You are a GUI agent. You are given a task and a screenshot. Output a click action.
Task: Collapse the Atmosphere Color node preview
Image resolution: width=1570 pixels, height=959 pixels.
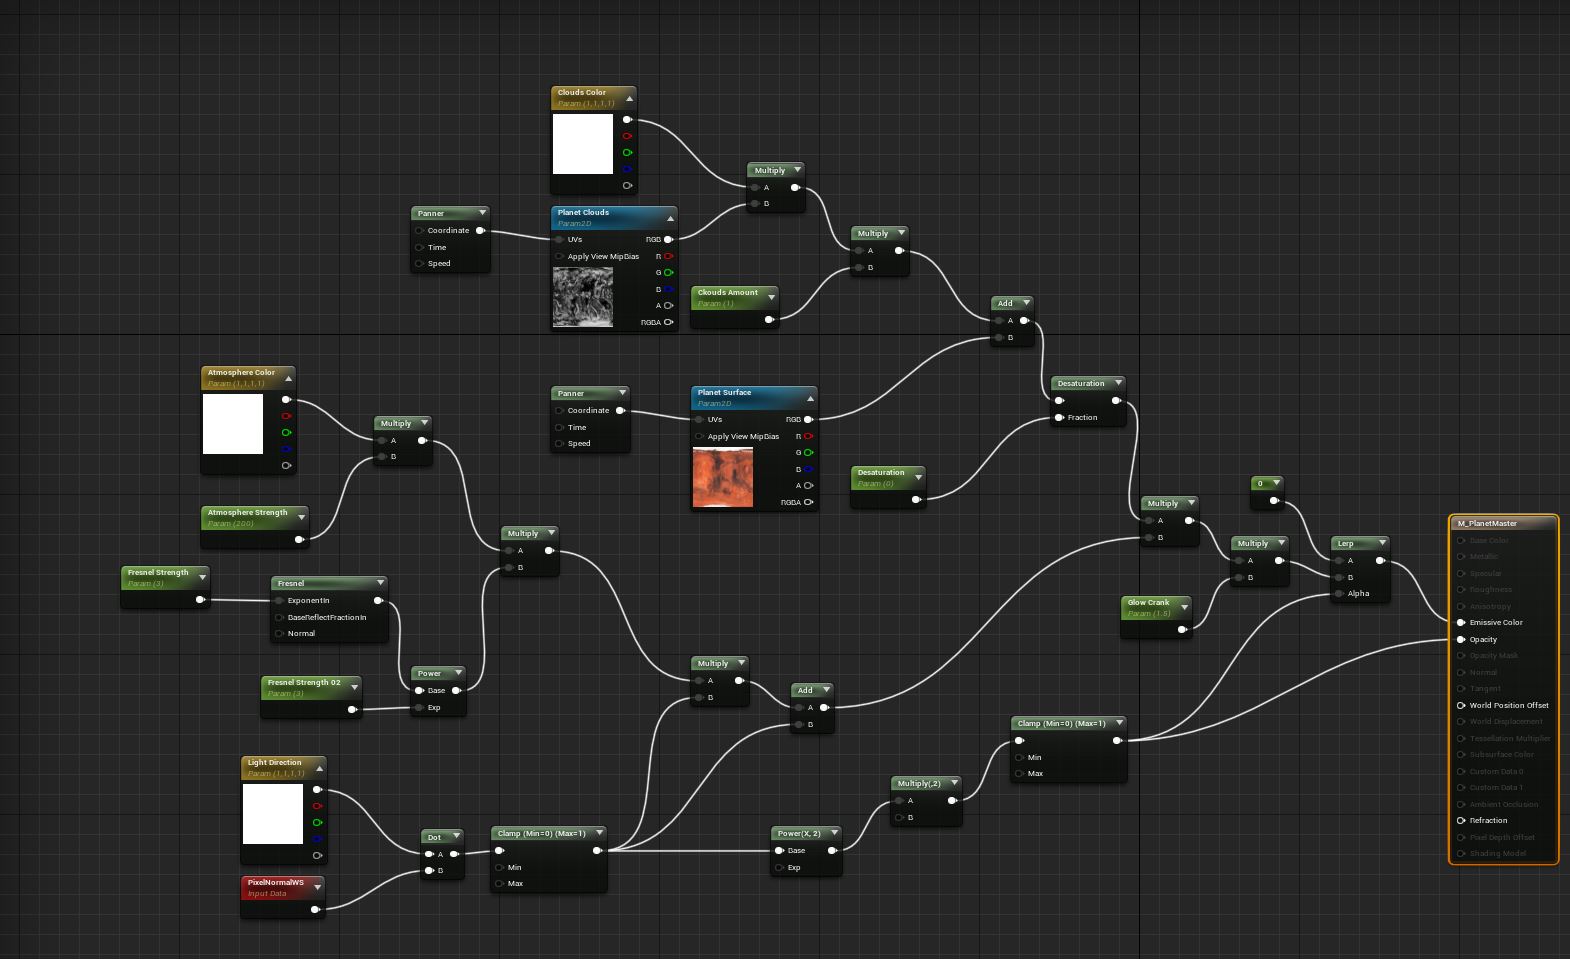tap(288, 378)
